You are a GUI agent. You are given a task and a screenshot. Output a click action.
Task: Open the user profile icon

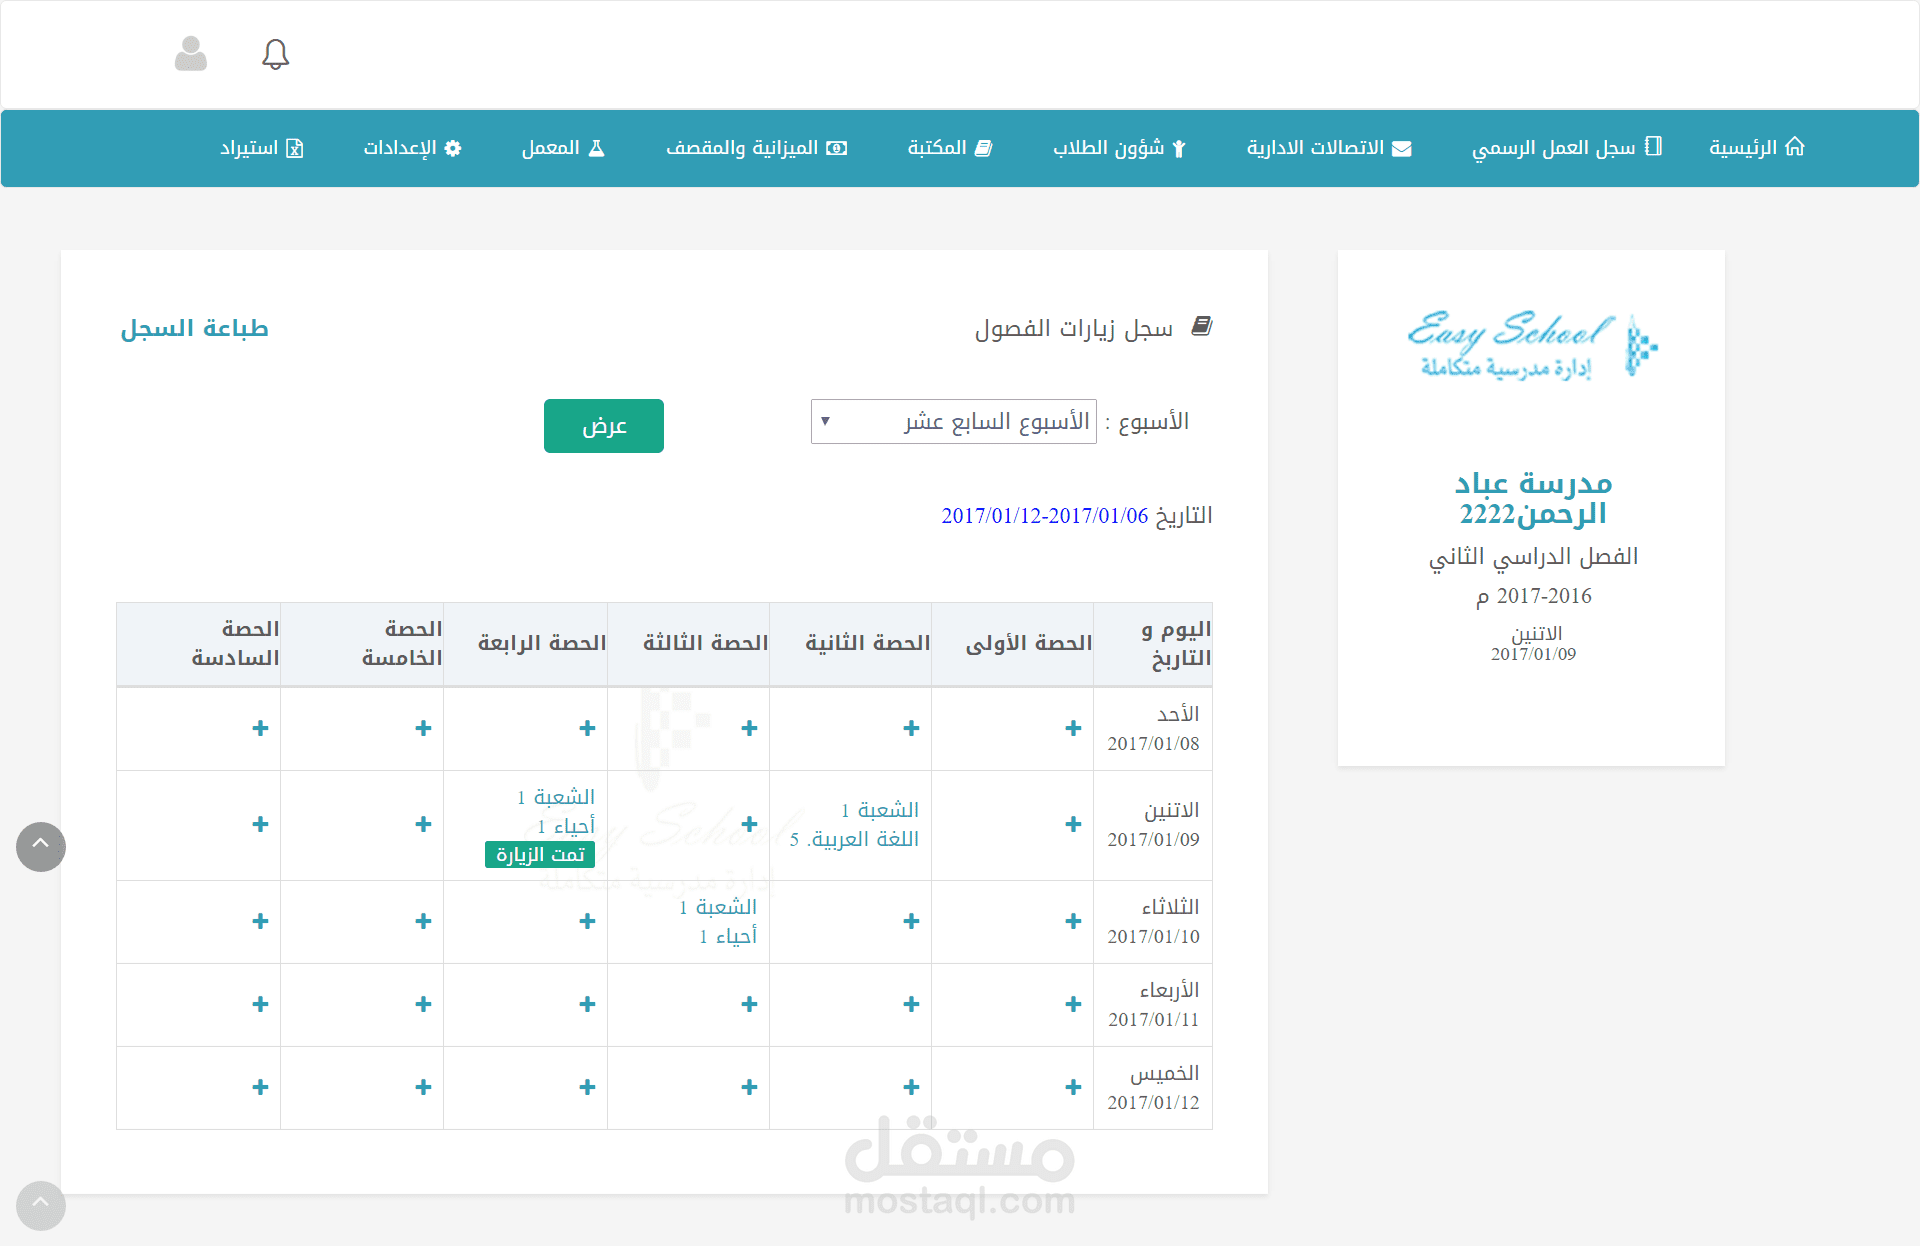[x=190, y=54]
